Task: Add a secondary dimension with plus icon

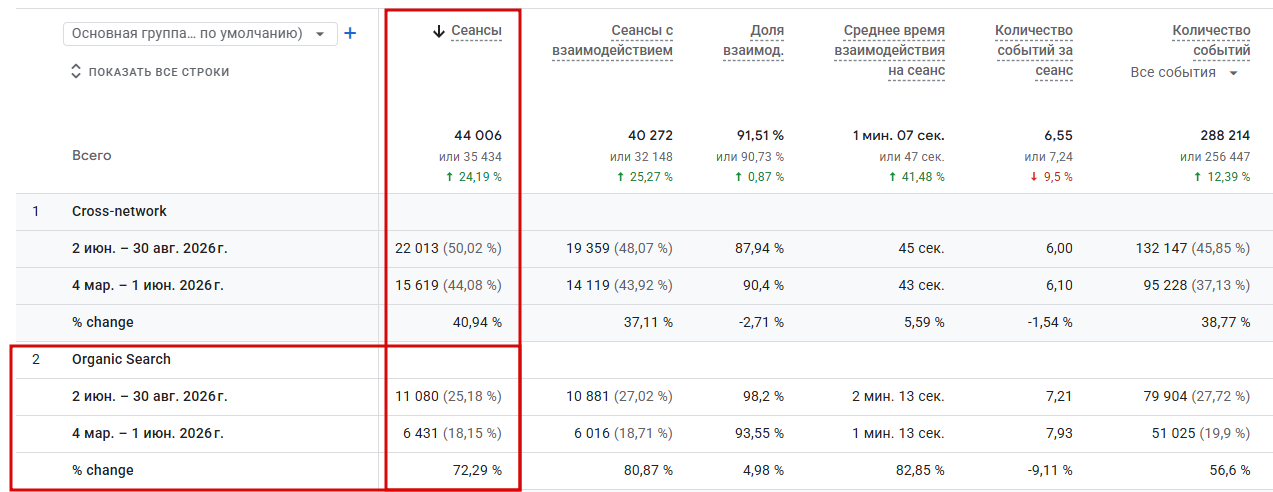Action: (x=350, y=33)
